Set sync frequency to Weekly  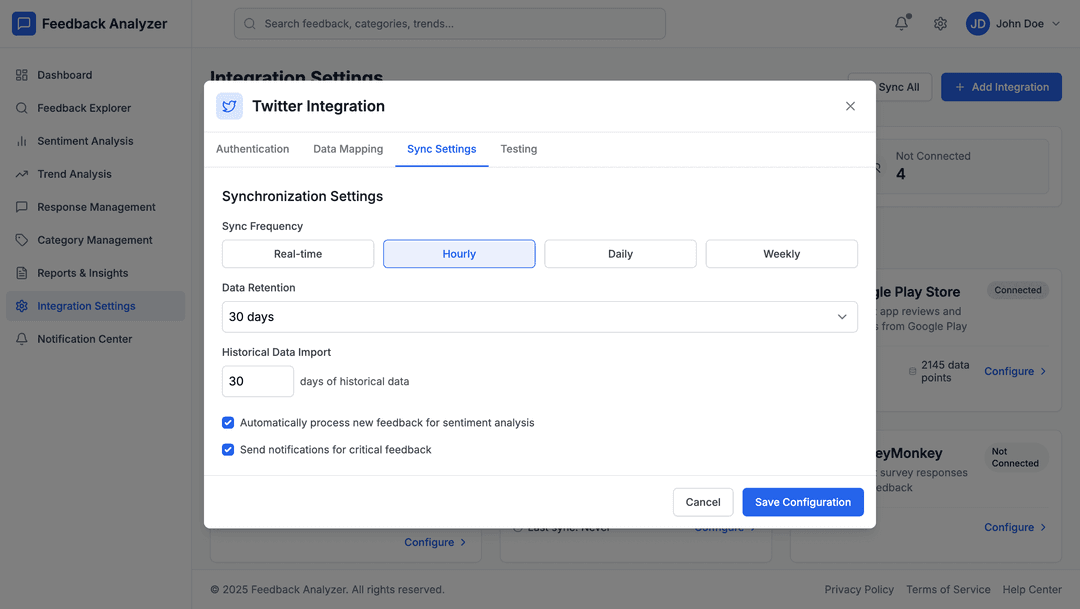[x=781, y=254]
